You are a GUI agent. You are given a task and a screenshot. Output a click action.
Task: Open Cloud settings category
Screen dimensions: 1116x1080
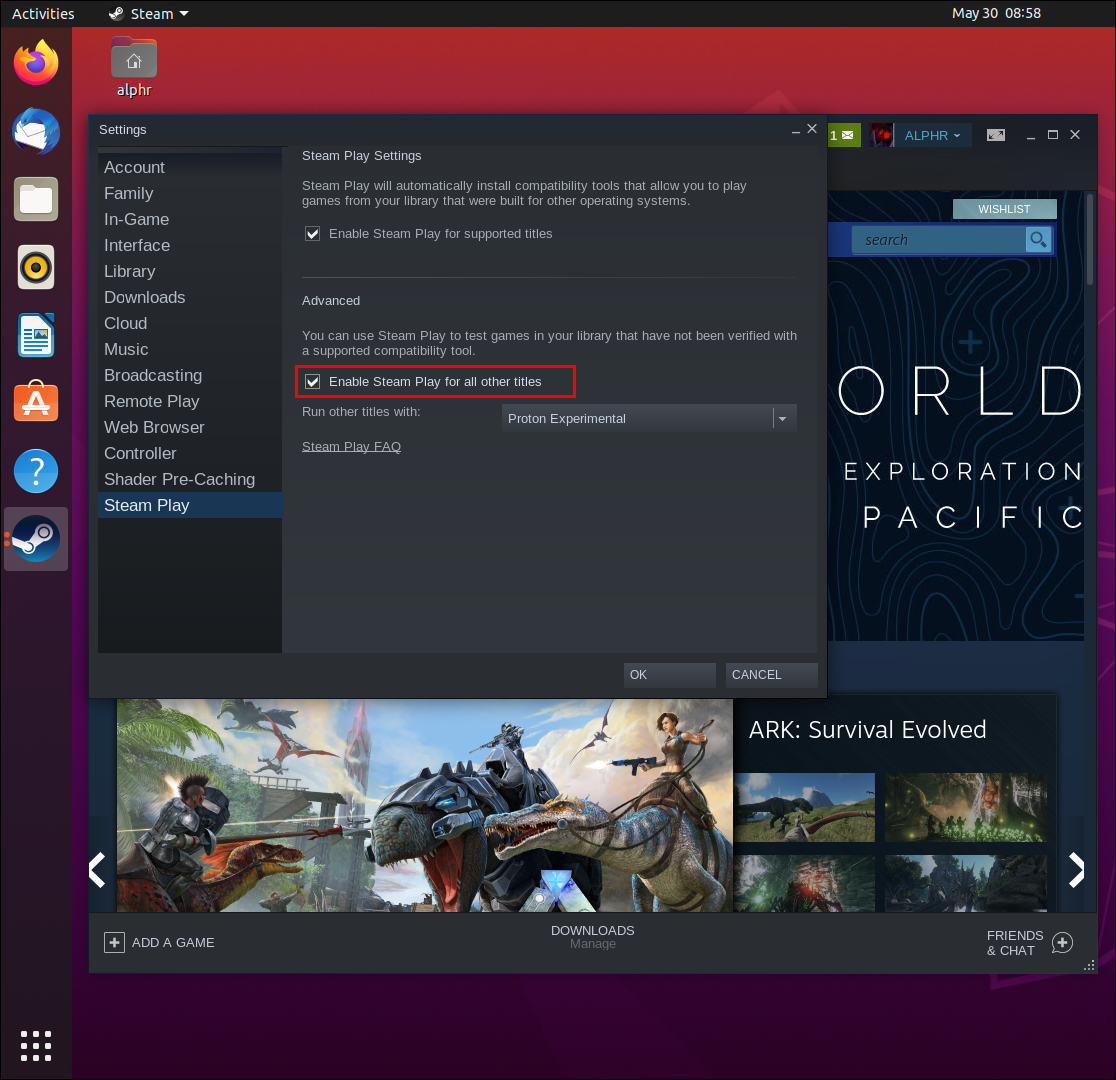[190, 323]
